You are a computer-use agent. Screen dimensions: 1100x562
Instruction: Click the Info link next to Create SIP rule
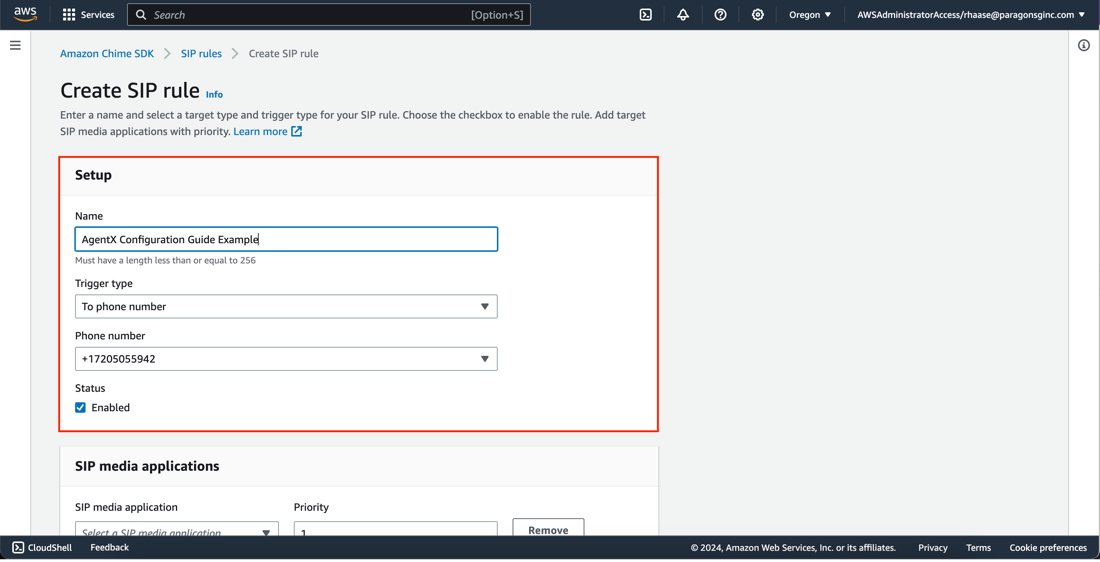214,94
